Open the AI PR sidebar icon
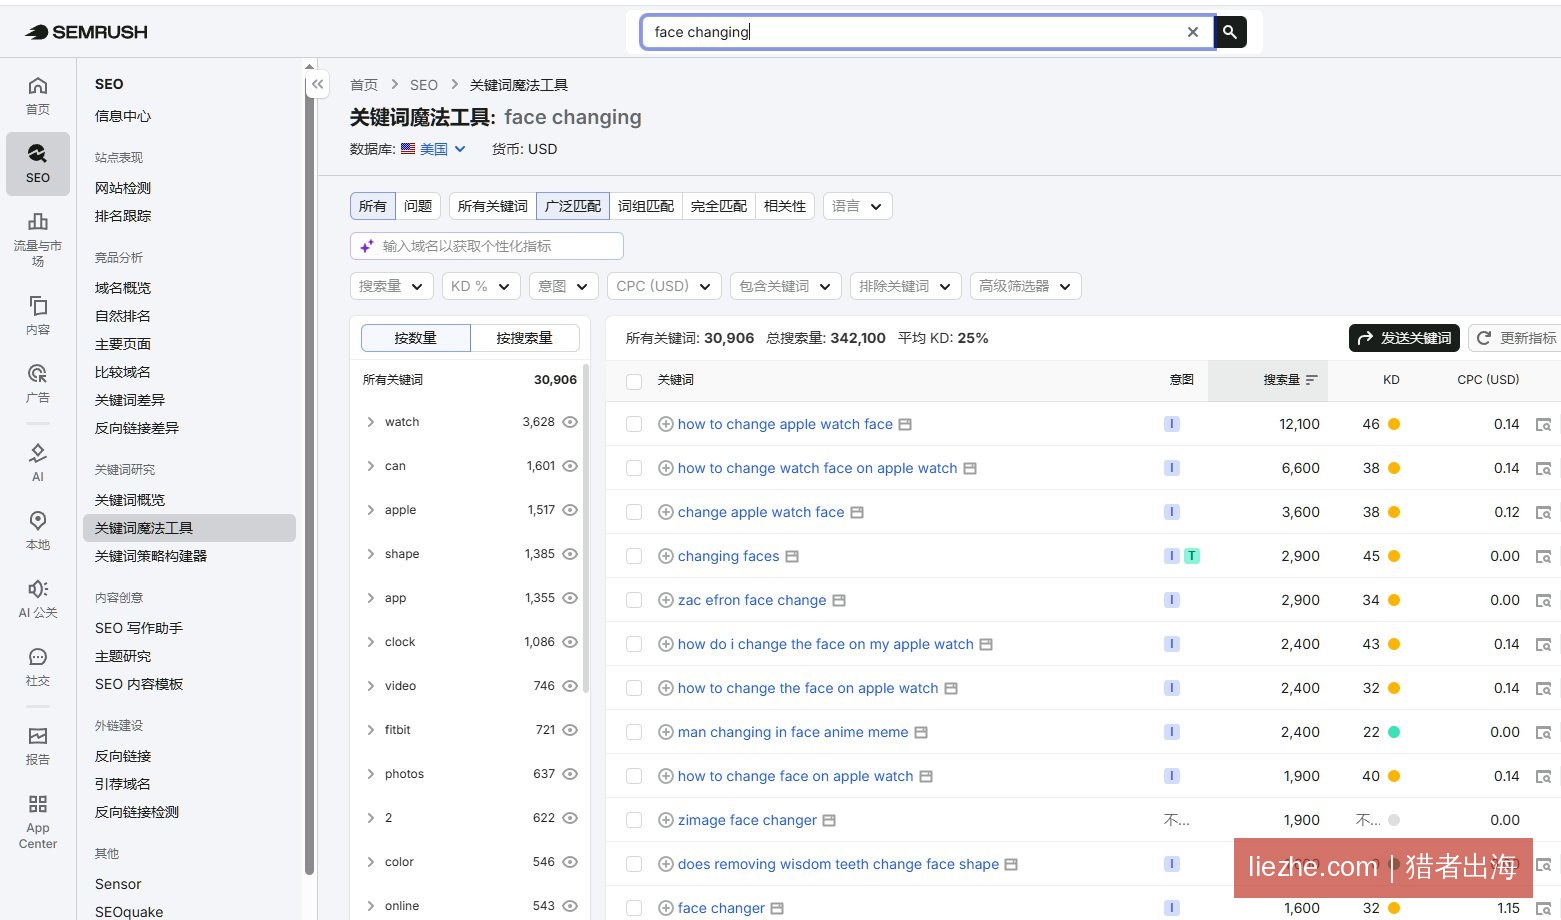 click(38, 599)
